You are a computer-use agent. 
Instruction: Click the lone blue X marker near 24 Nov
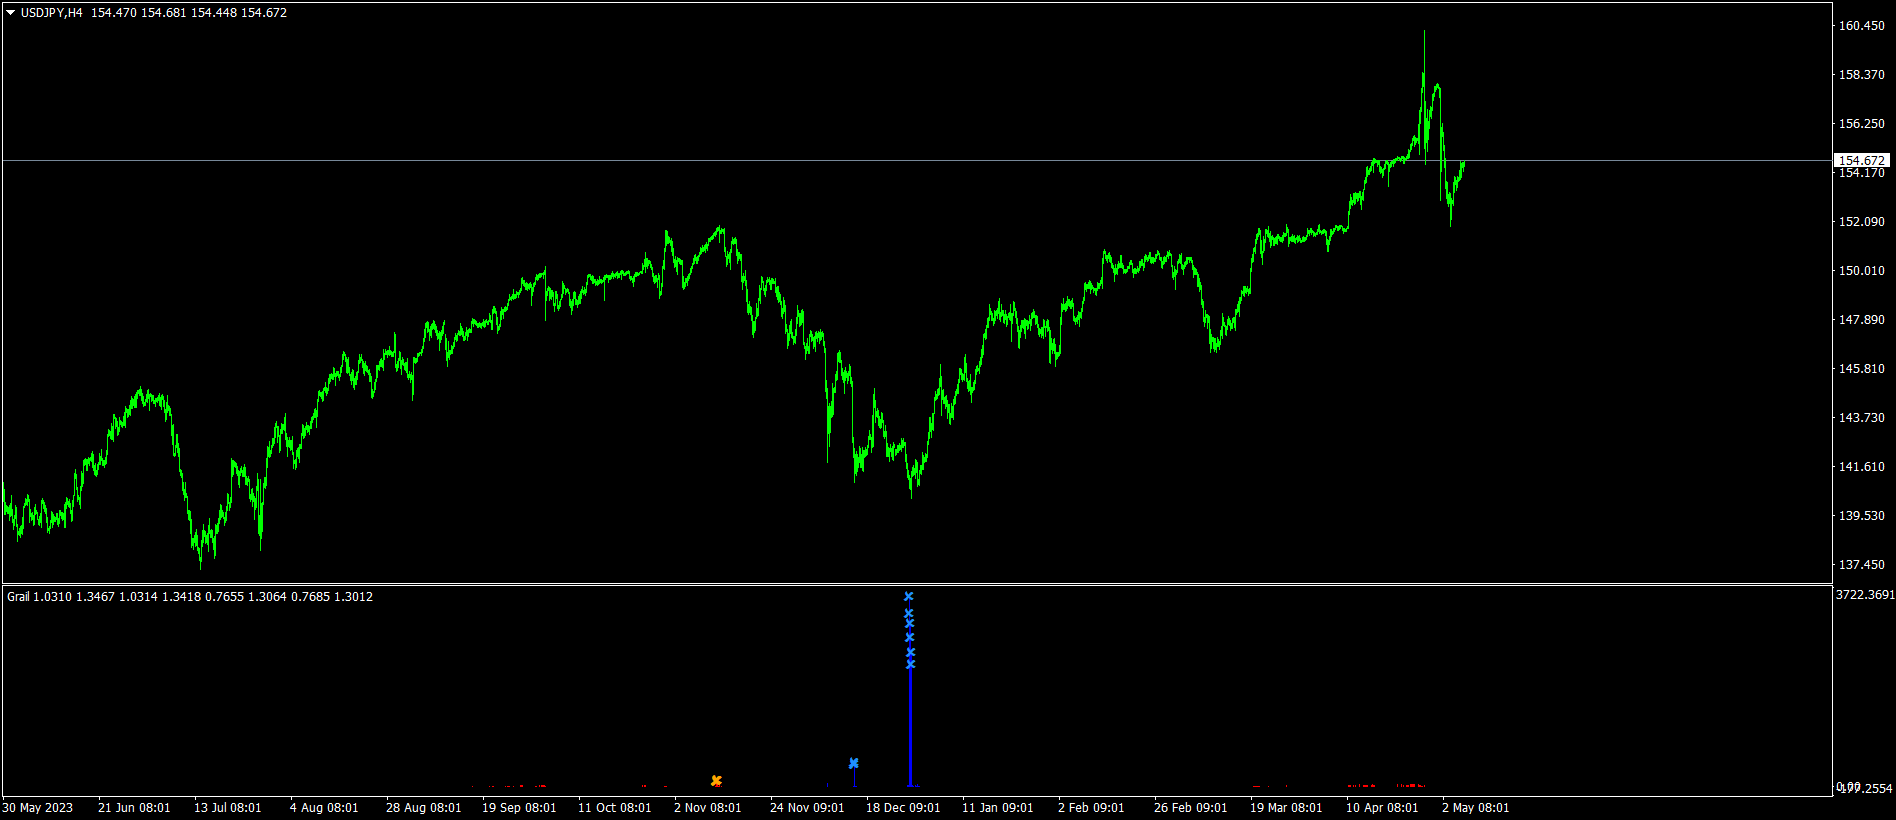coord(853,763)
